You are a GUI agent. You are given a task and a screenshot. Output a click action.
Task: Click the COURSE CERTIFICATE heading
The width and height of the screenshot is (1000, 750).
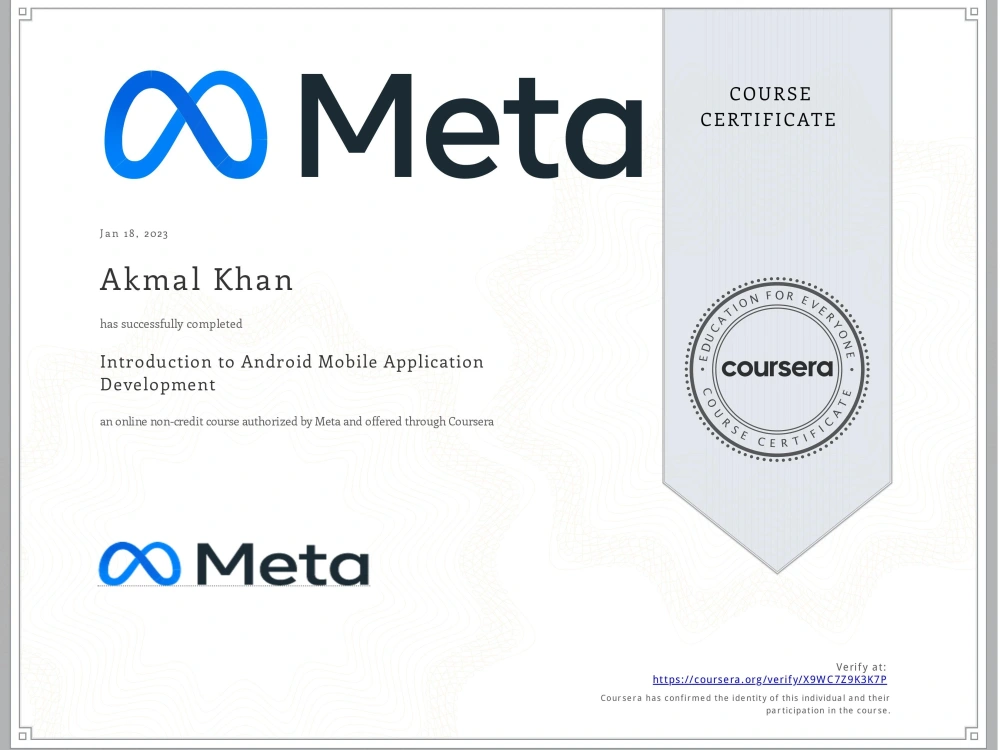768,107
